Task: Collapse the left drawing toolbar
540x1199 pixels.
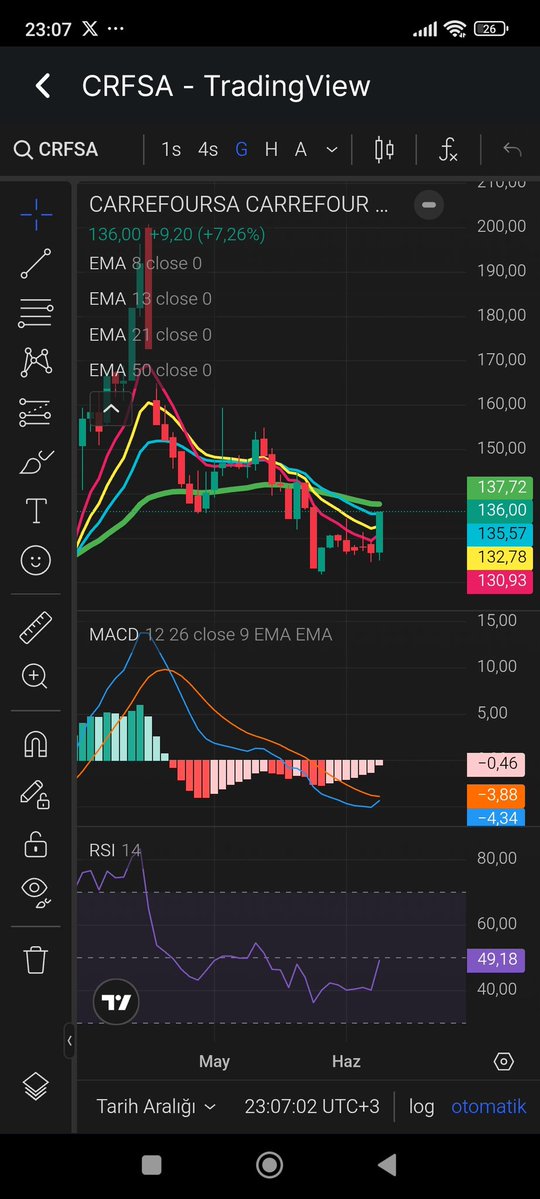Action: point(70,1040)
